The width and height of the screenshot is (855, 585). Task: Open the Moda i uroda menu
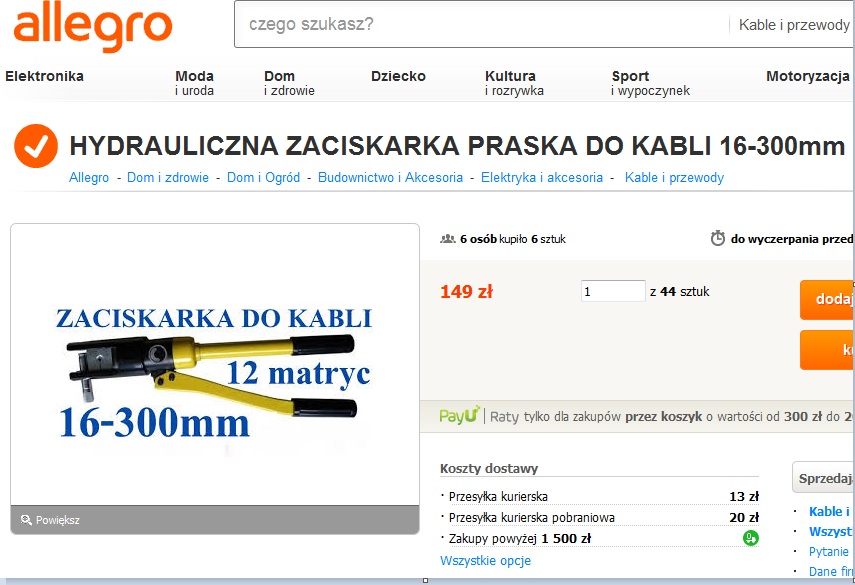[x=194, y=83]
